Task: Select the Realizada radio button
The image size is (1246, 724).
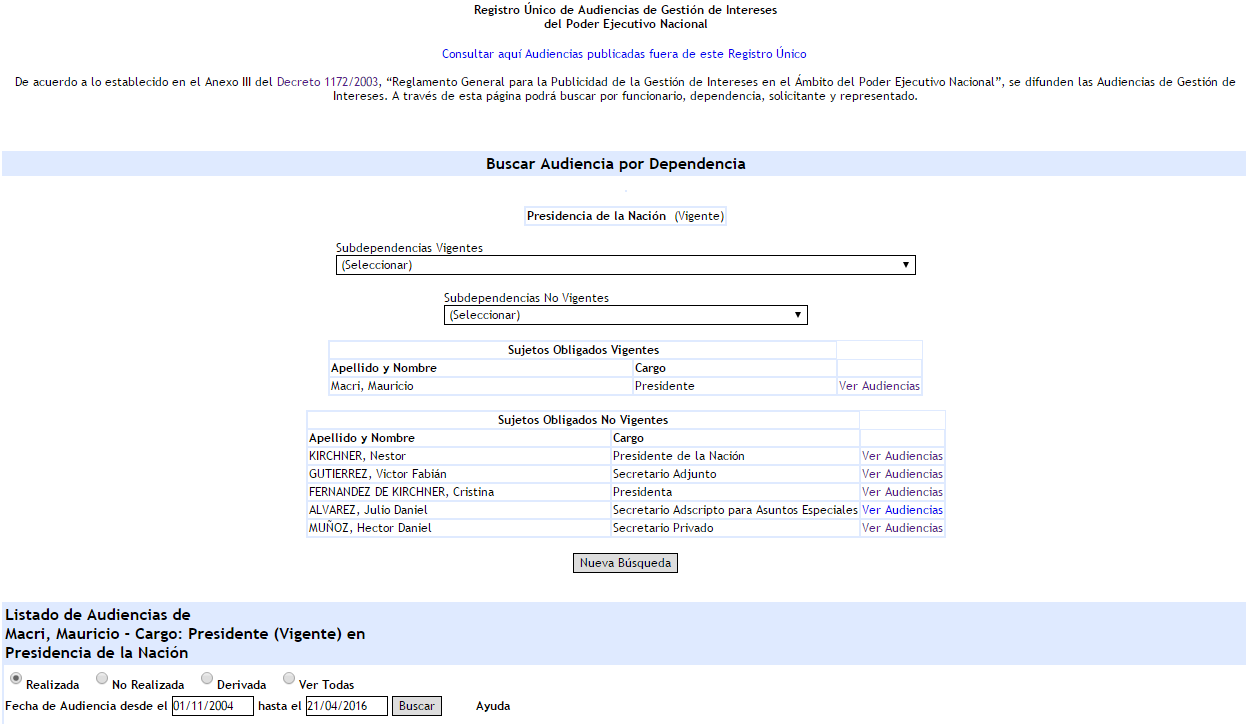Action: tap(16, 678)
